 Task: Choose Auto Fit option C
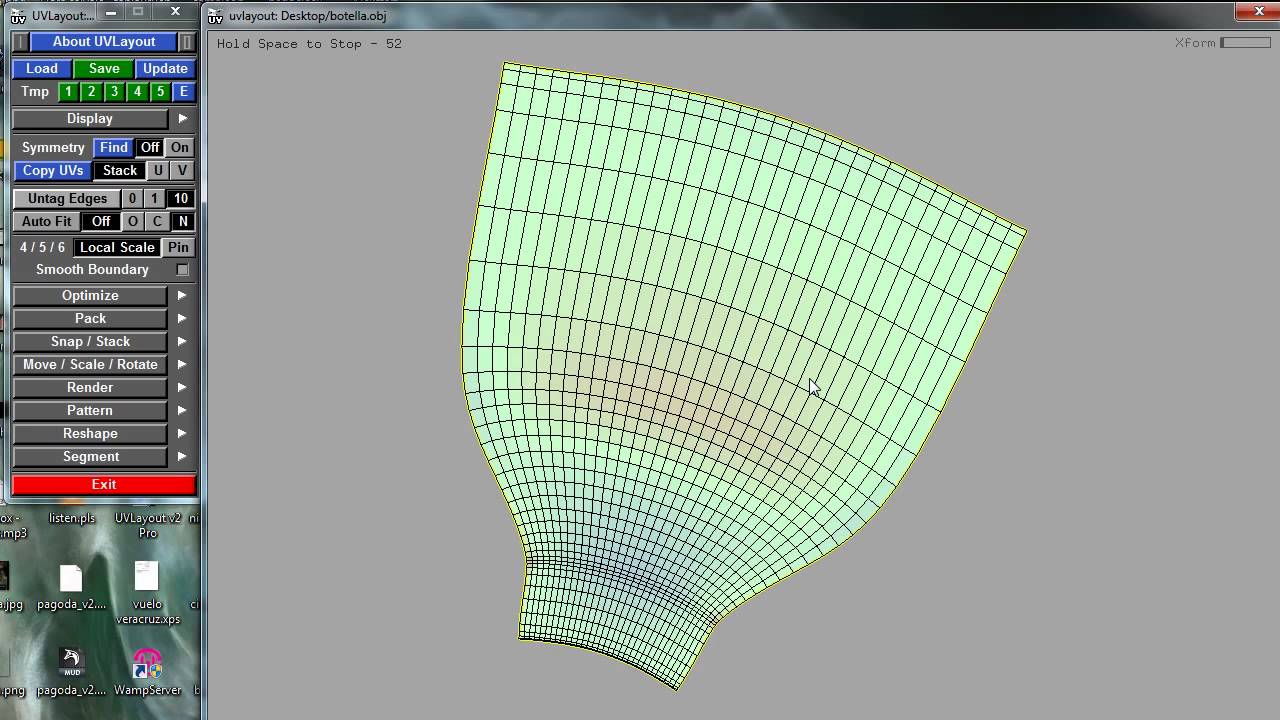click(157, 221)
